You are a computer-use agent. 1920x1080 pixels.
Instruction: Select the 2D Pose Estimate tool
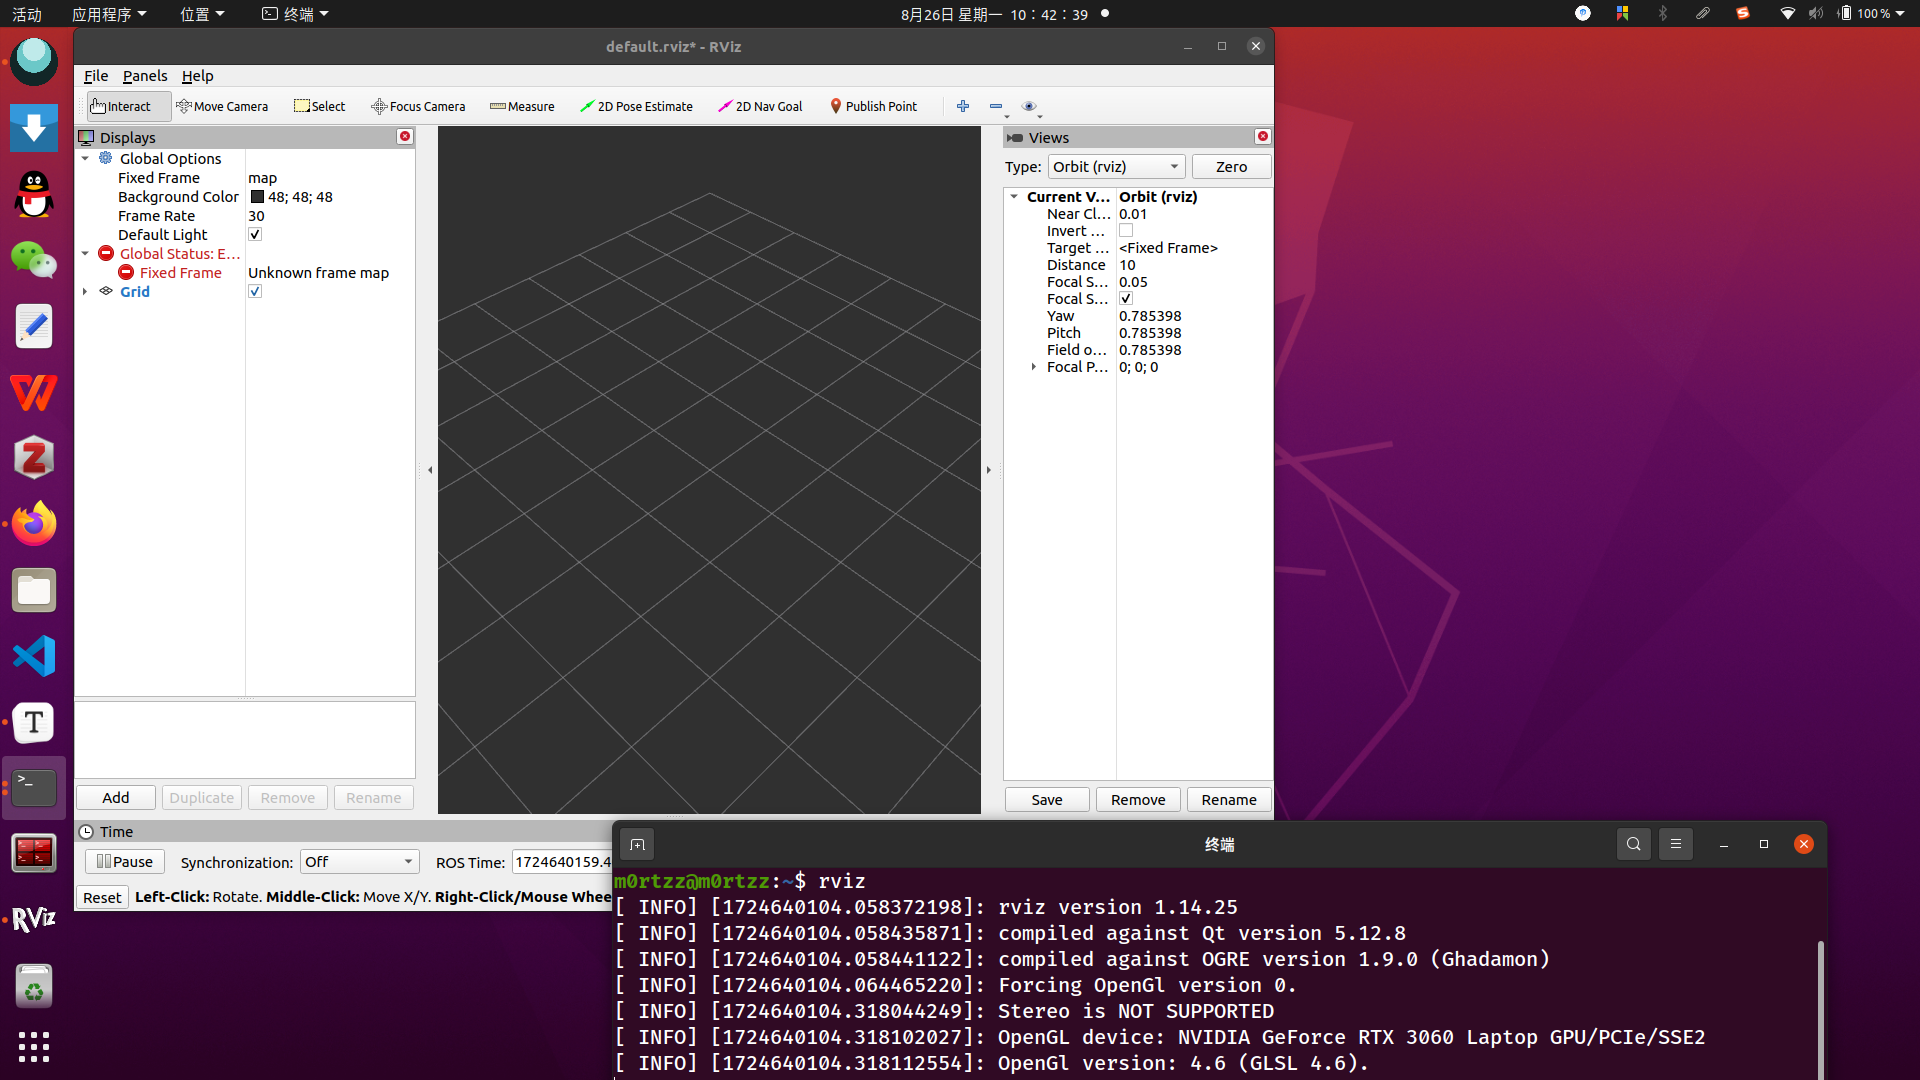[636, 106]
